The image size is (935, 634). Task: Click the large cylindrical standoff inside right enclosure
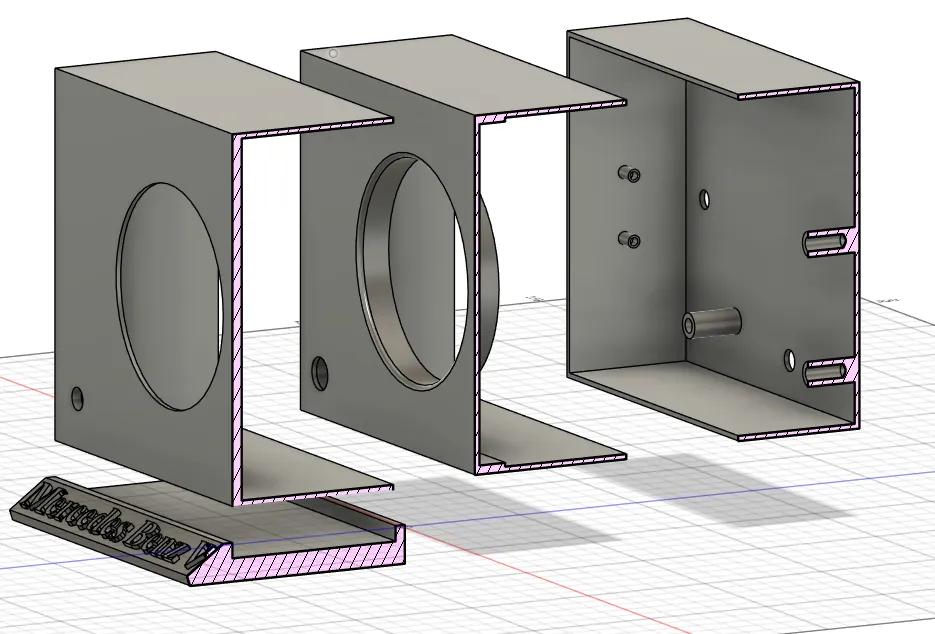click(711, 323)
